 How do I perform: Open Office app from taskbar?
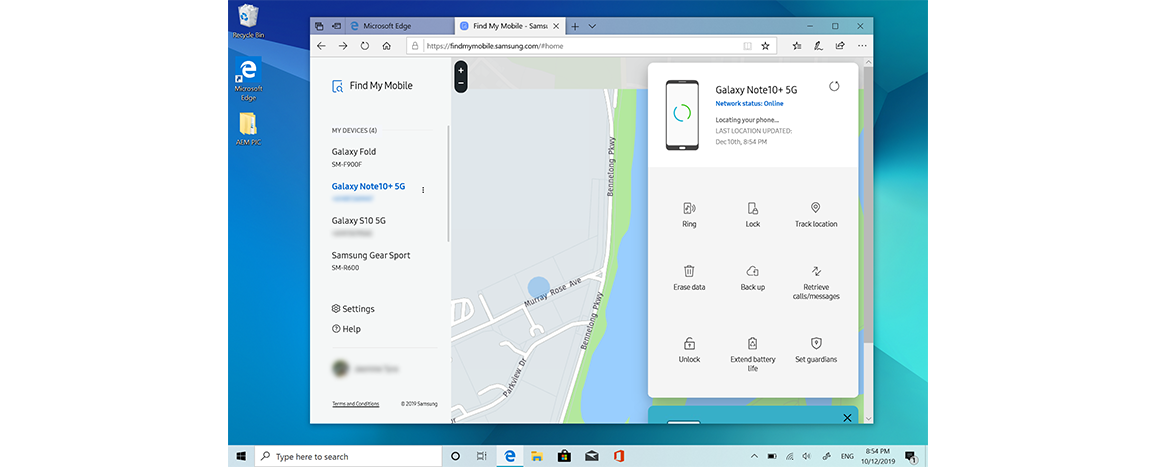coord(618,456)
